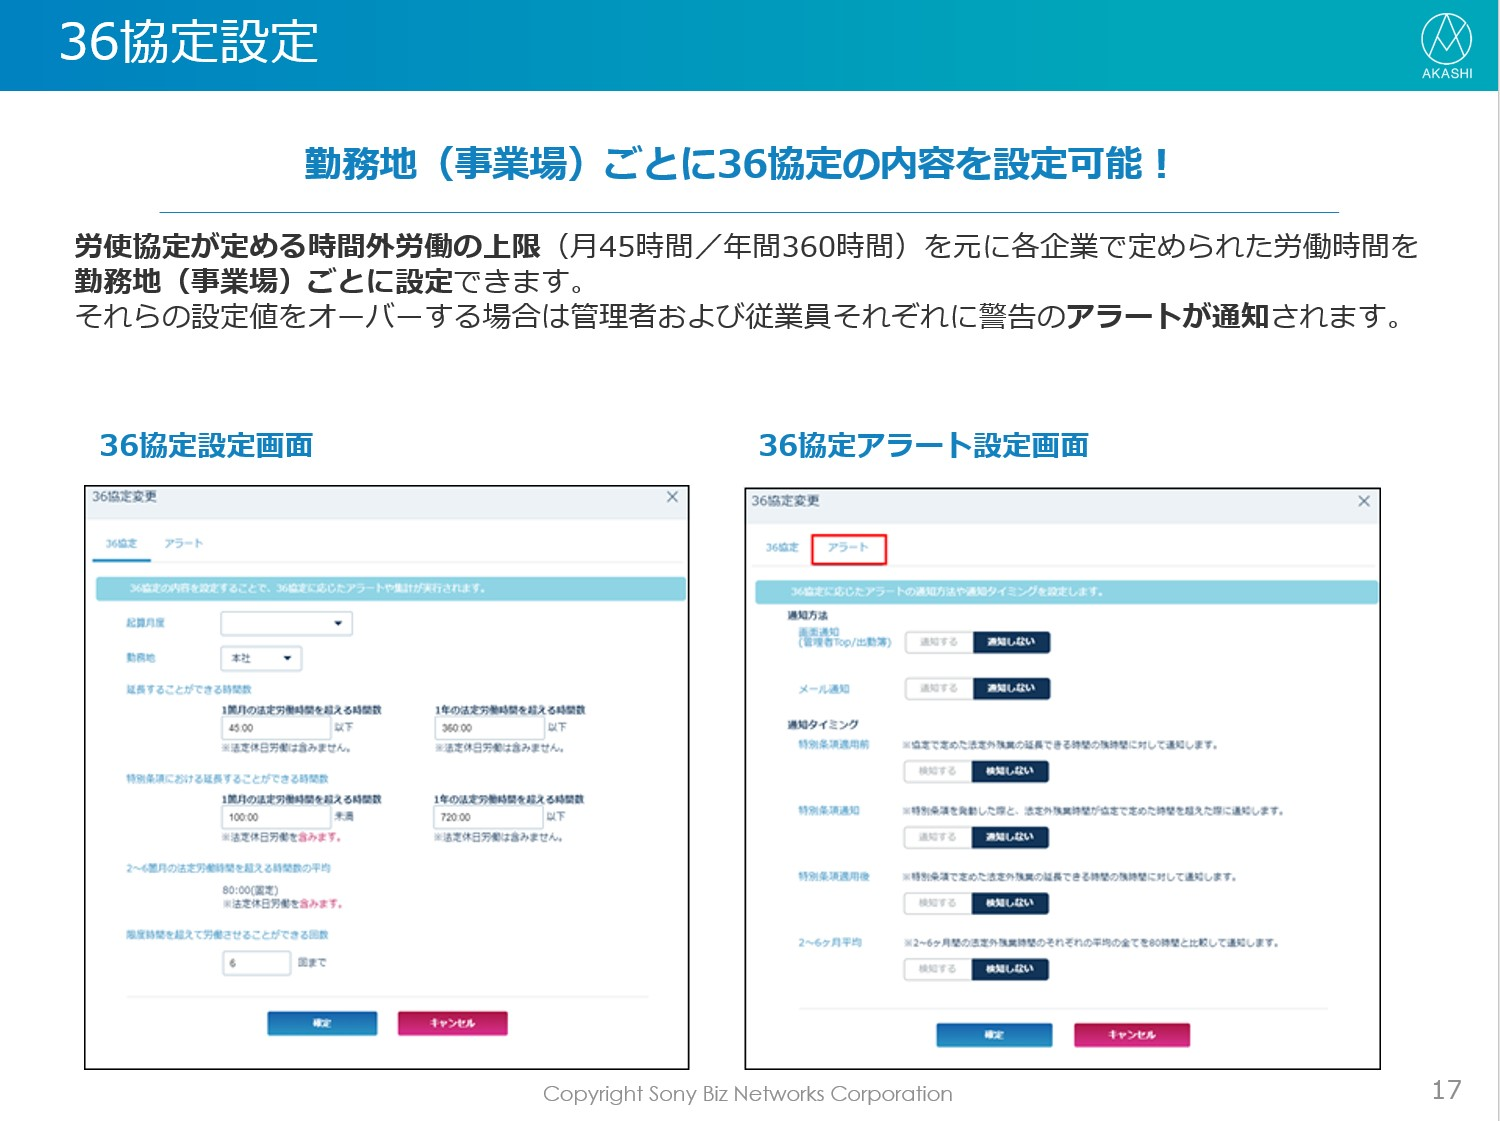Click the yearly limit field showing 360:00
This screenshot has width=1500, height=1121.
pos(488,728)
